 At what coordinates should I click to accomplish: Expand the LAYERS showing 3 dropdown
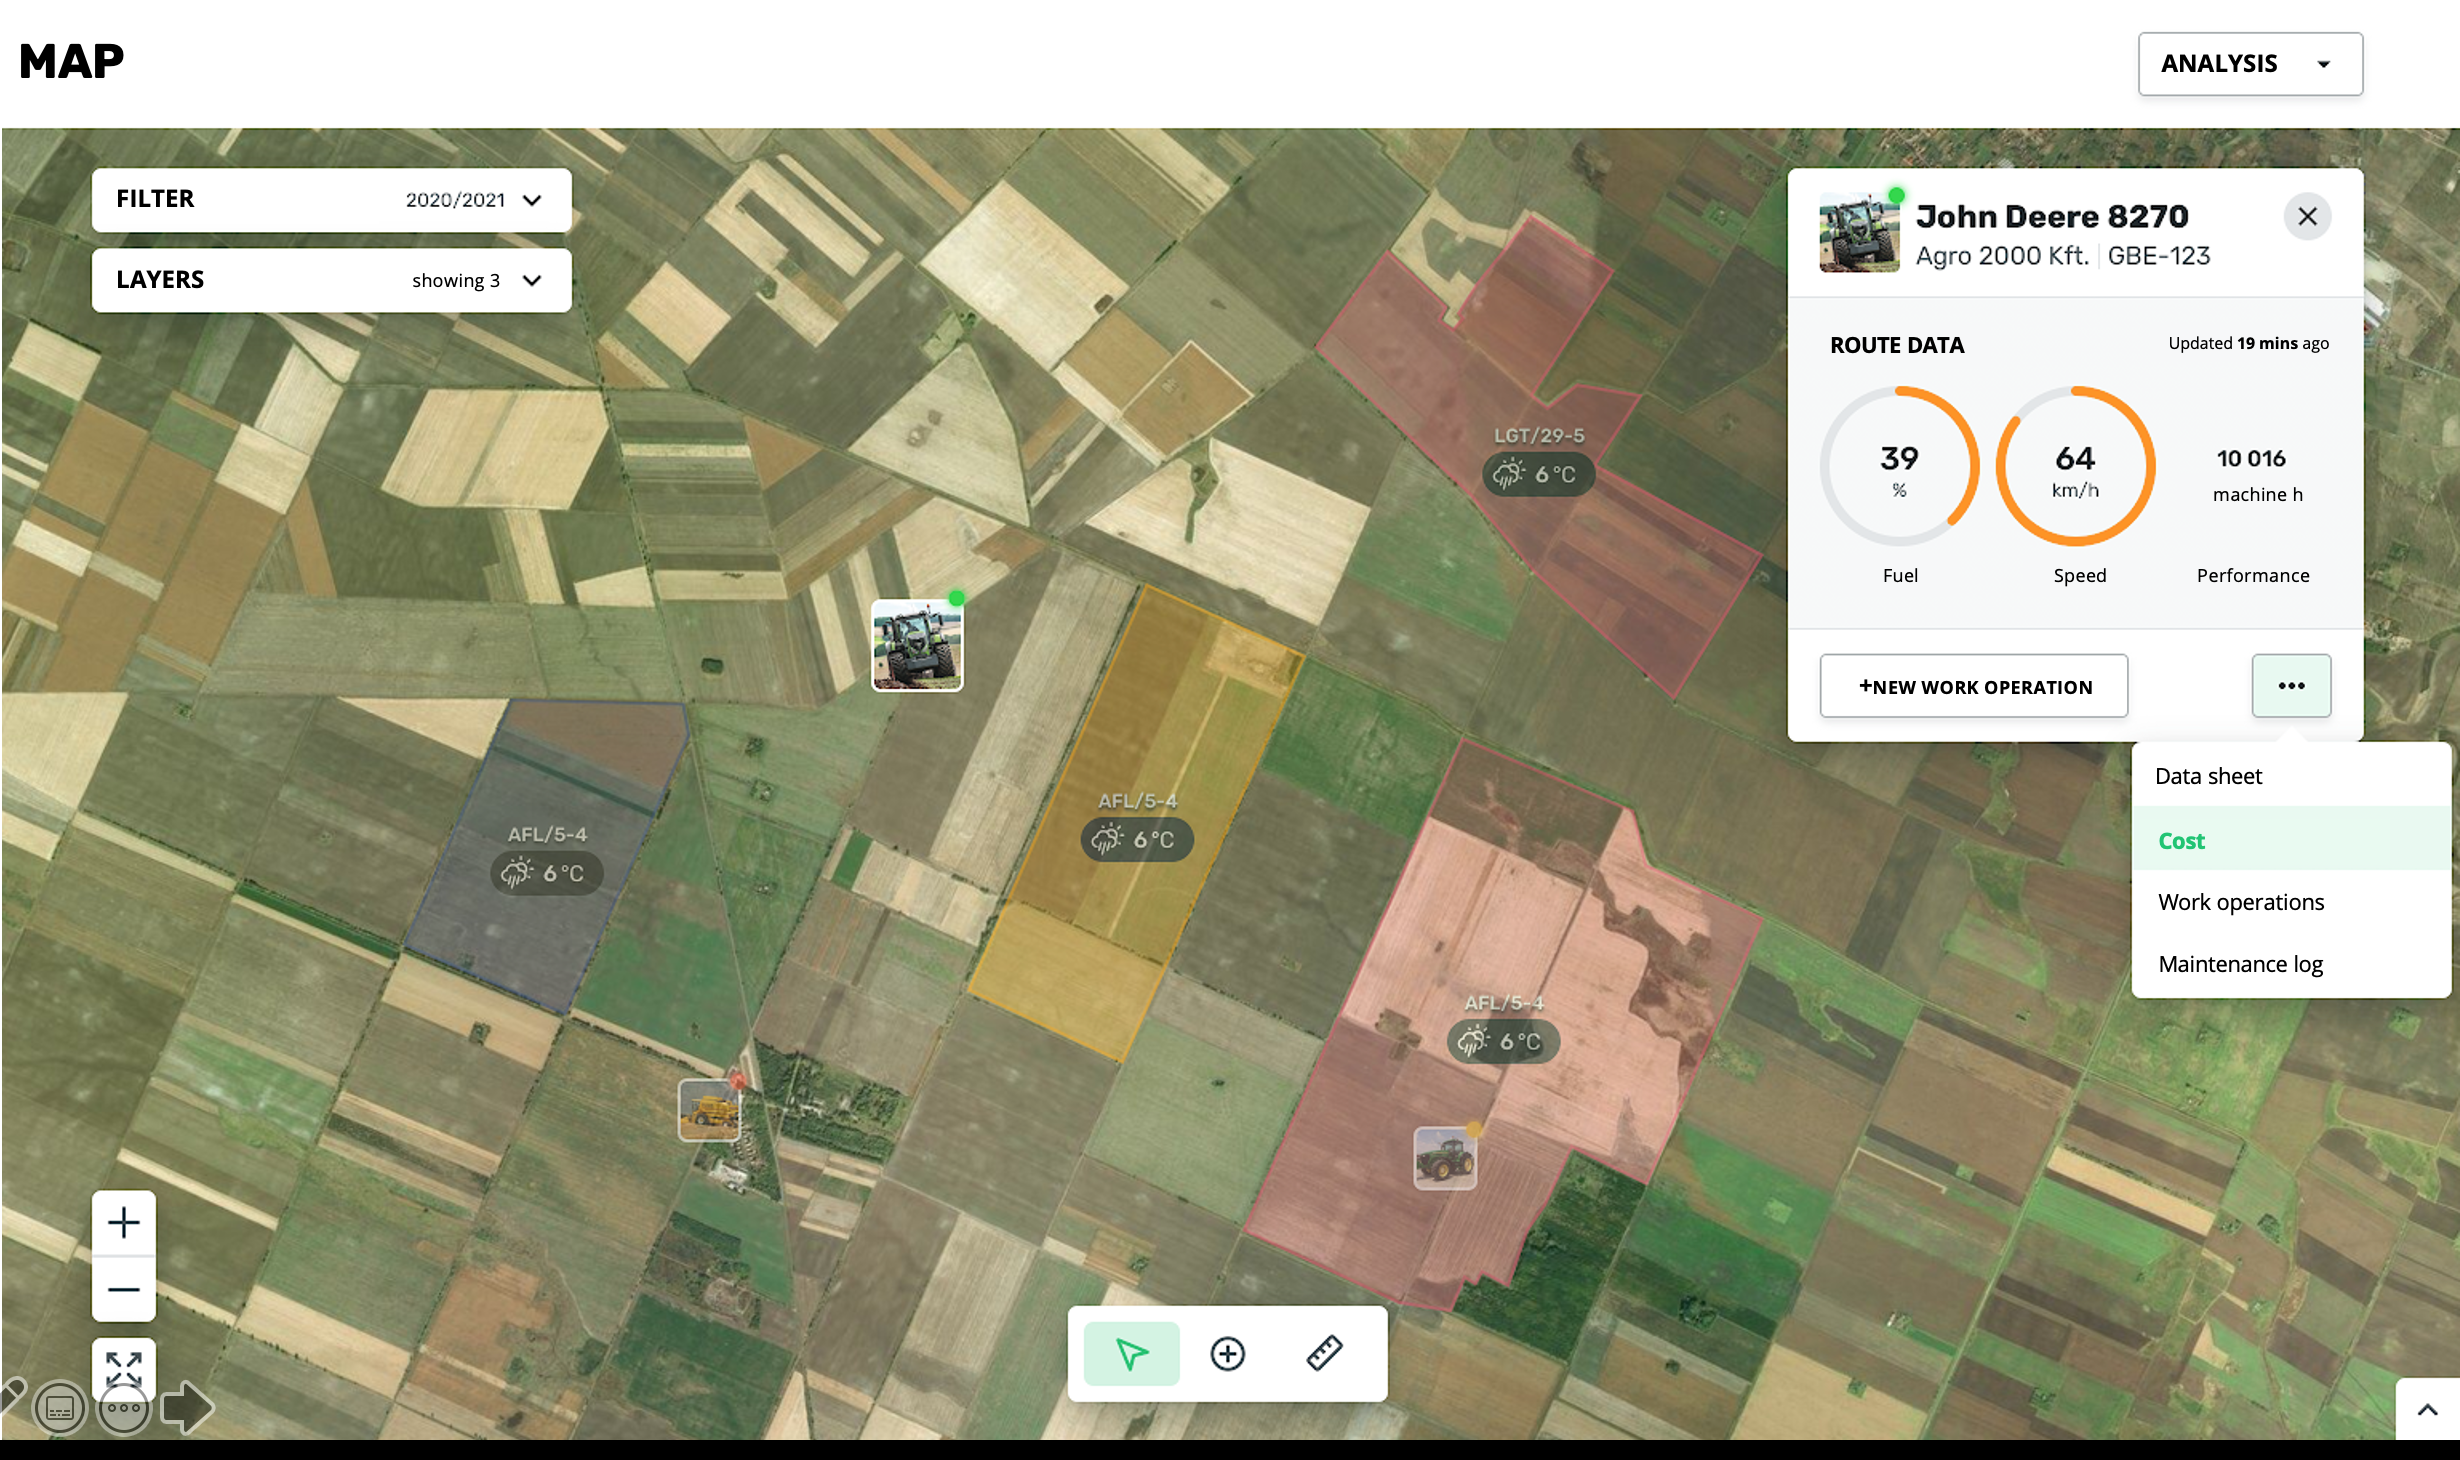click(331, 280)
